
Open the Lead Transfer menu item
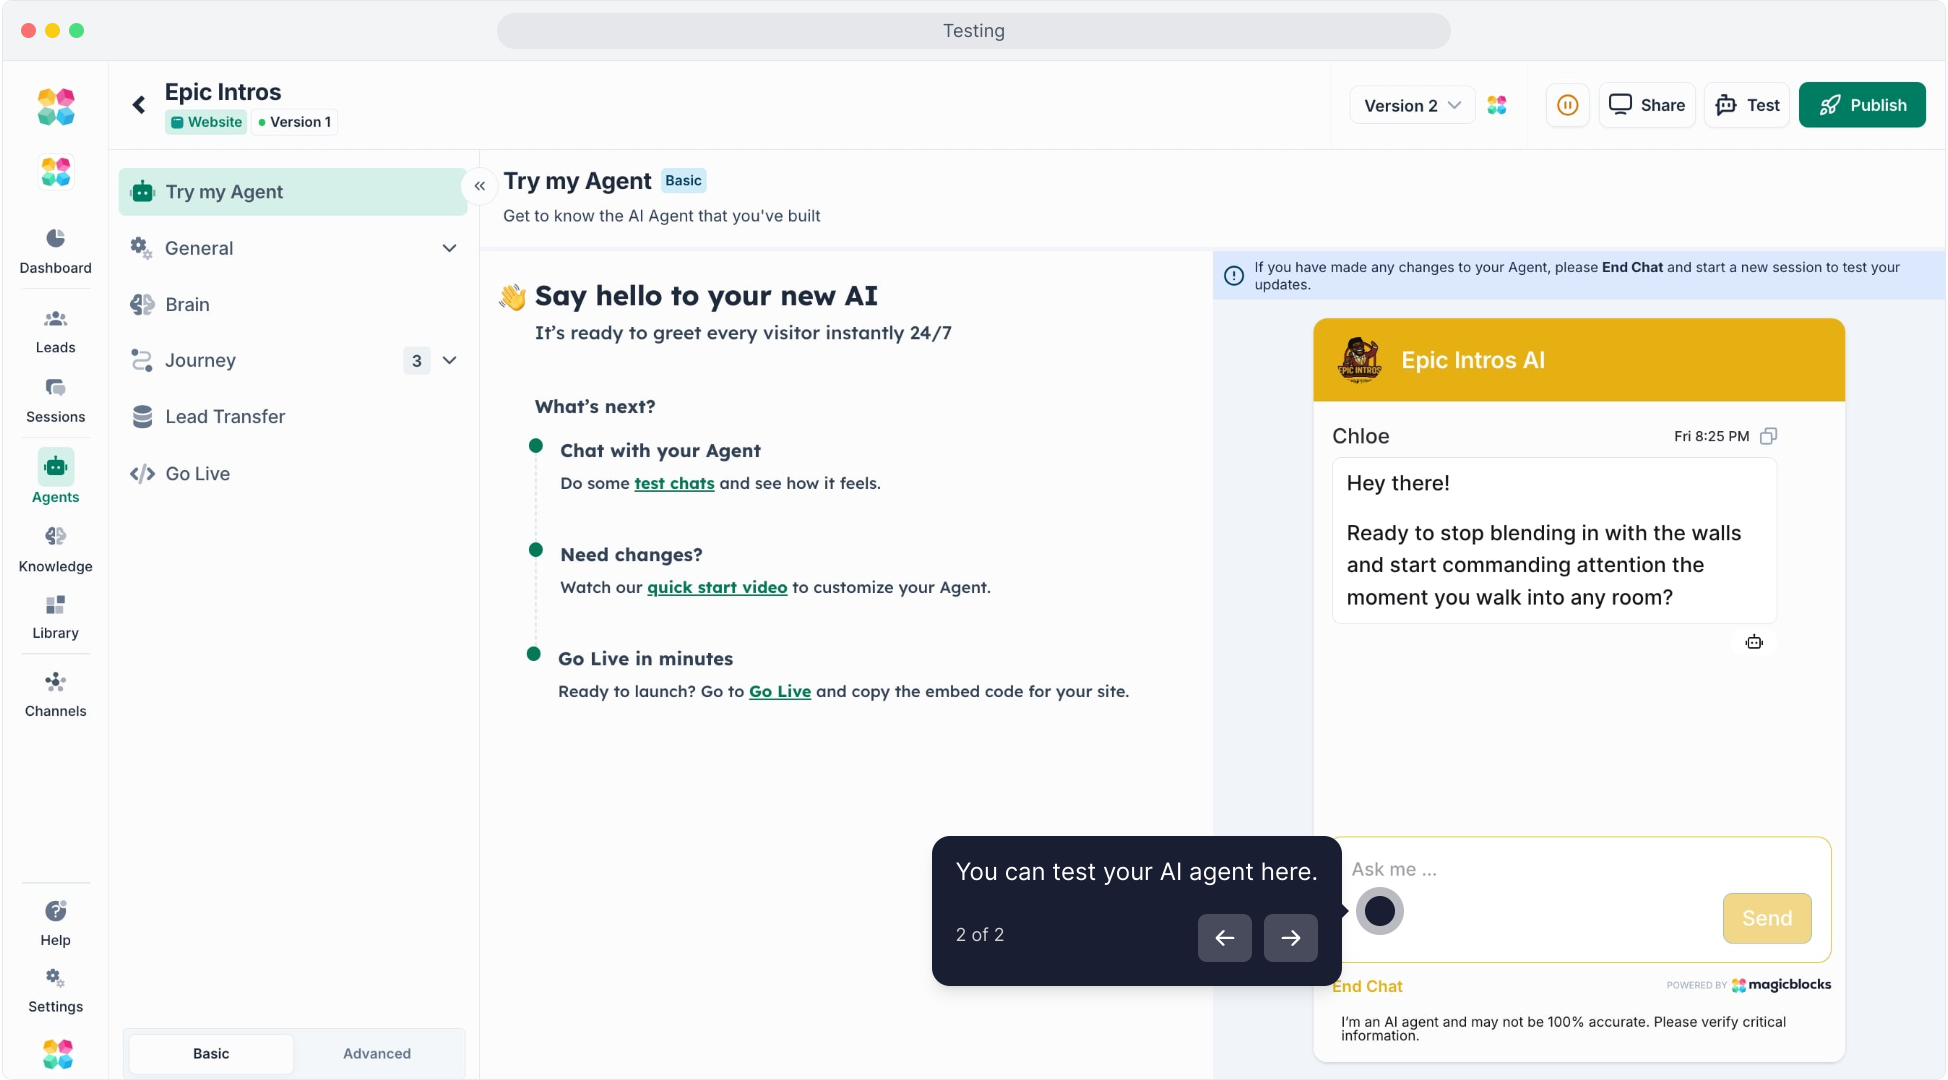click(225, 416)
